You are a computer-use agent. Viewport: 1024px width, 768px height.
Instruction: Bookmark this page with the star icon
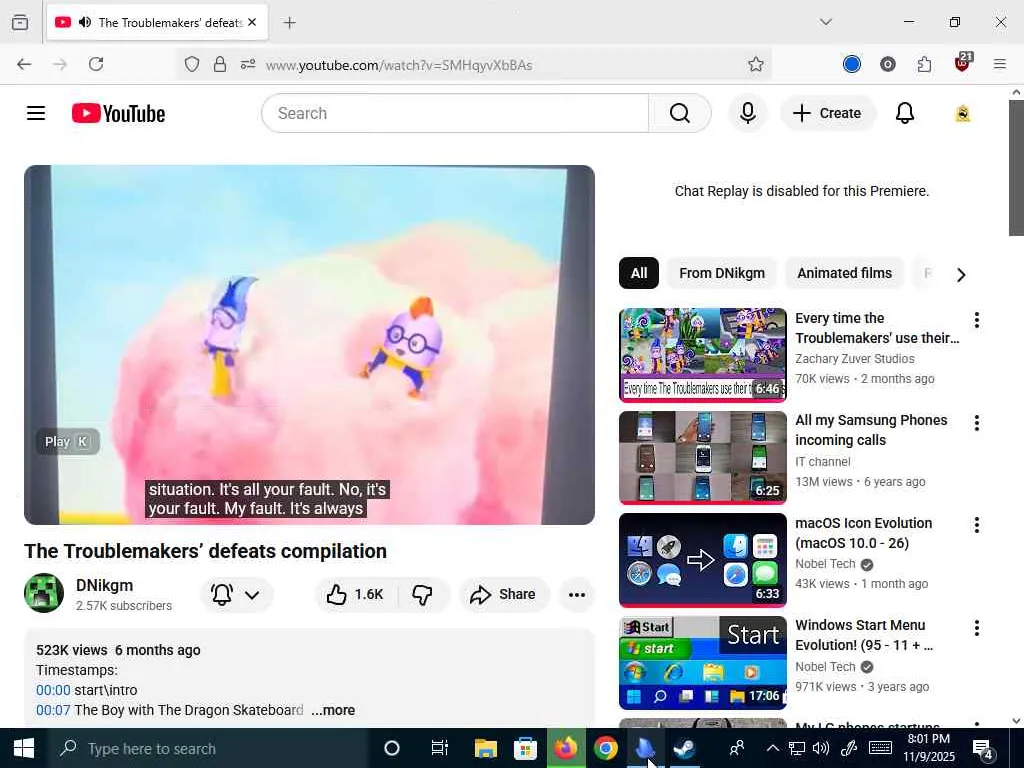pos(756,64)
